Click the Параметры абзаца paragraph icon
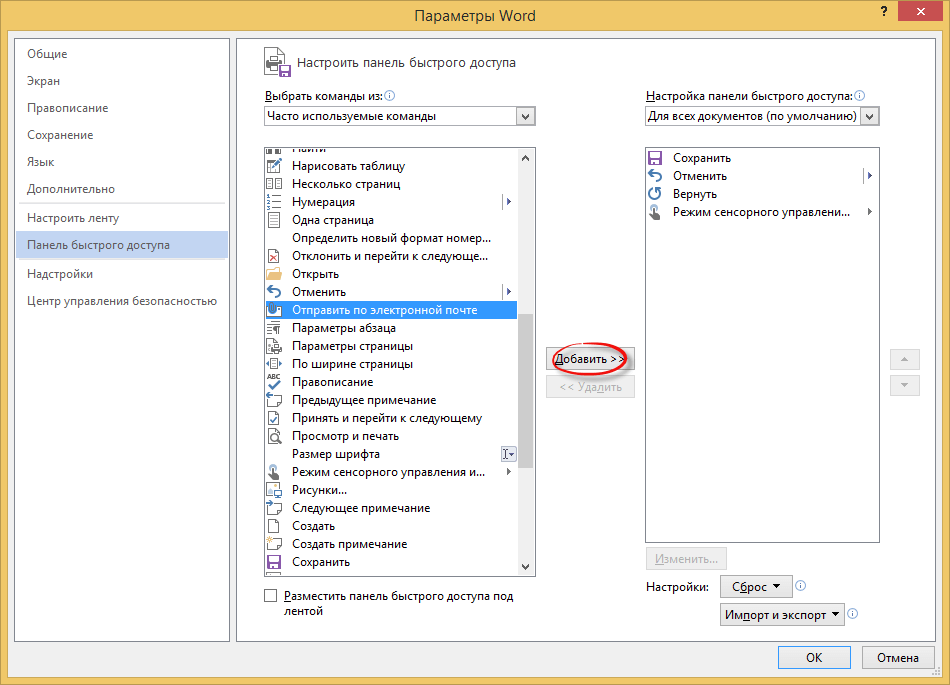This screenshot has width=950, height=685. [x=274, y=328]
